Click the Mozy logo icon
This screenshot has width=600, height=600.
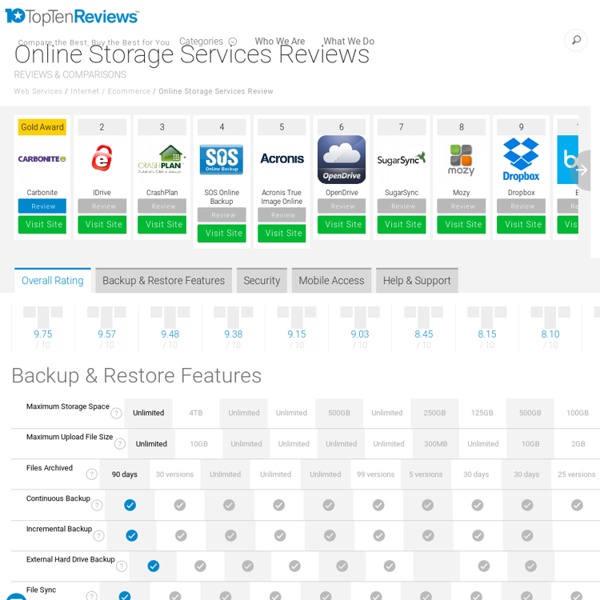(x=462, y=159)
